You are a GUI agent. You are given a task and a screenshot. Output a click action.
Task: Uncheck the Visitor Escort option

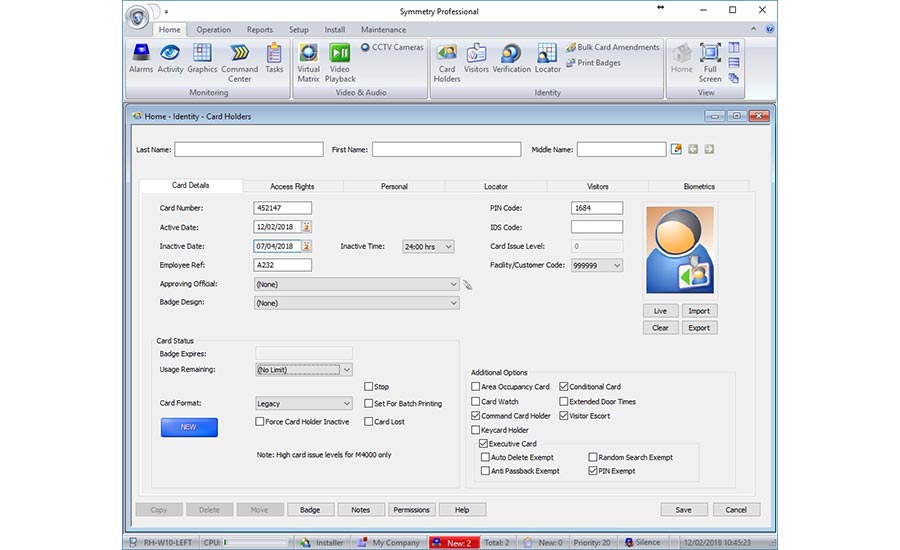[x=564, y=416]
